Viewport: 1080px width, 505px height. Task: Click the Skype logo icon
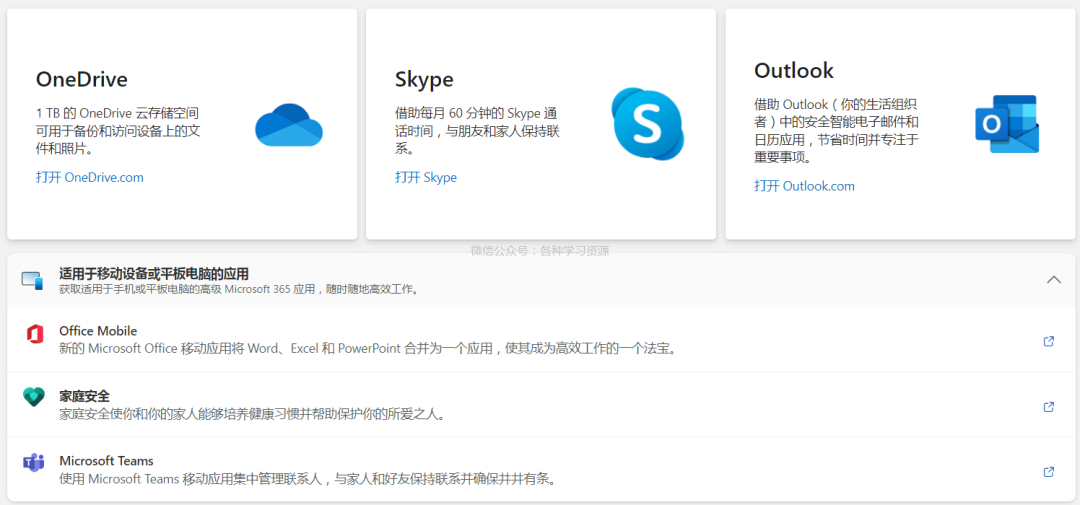647,124
